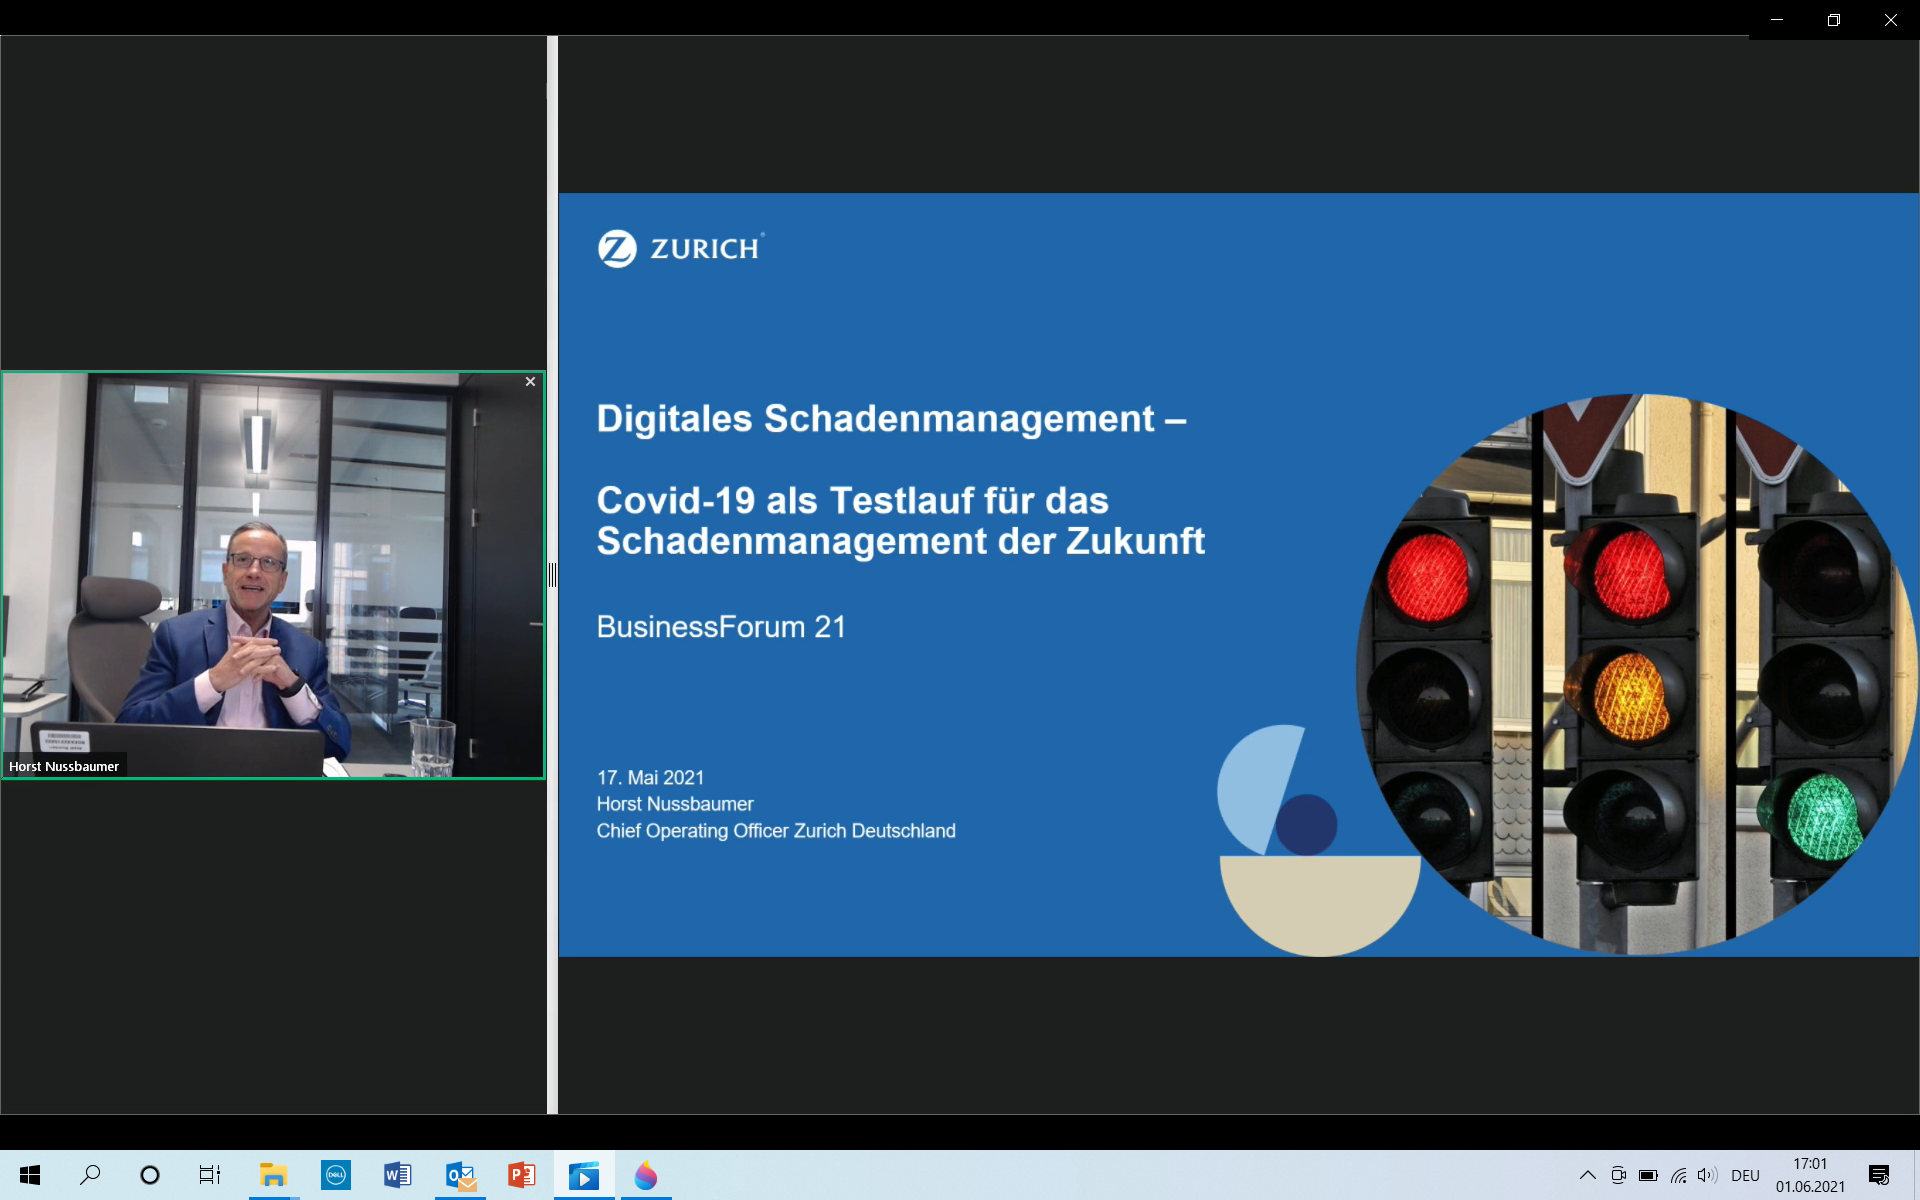Open the Action Center notifications
The height and width of the screenshot is (1200, 1920).
click(1879, 1175)
